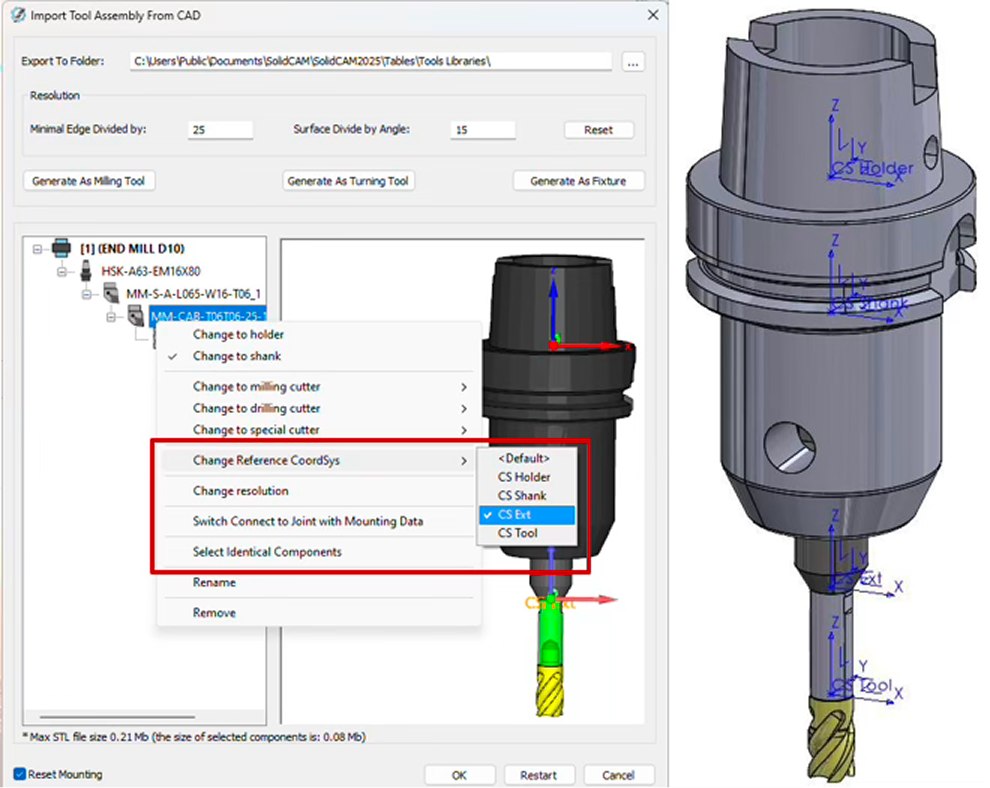Click the Generate As Turning Tool button
990x788 pixels.
(x=348, y=181)
